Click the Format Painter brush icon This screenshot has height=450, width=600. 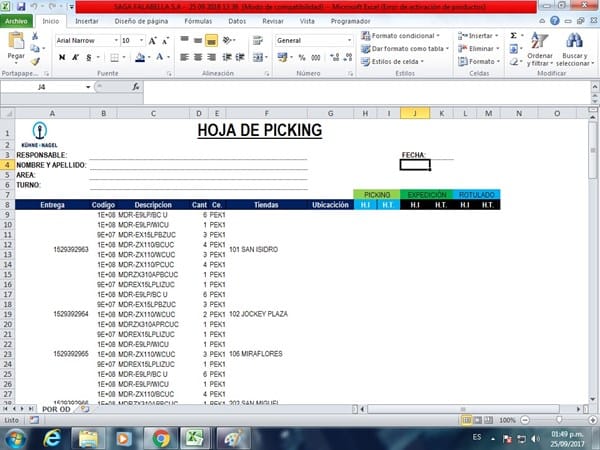pos(35,61)
